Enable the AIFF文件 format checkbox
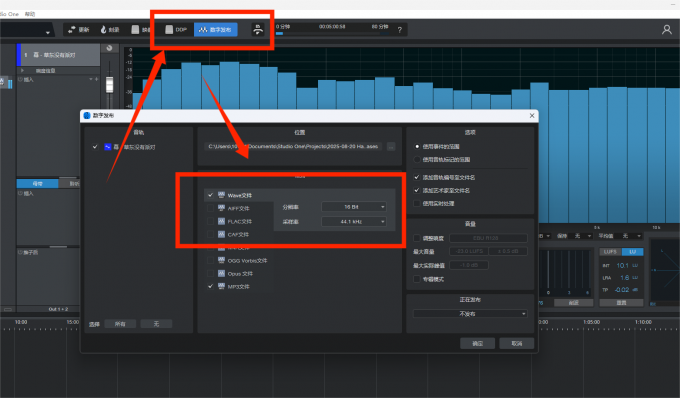680x398 pixels. coord(210,208)
